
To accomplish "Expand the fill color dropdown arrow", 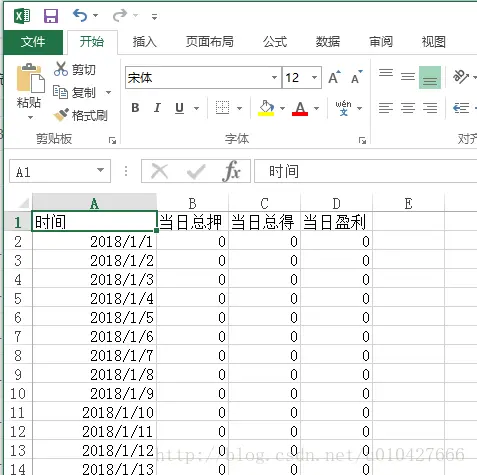I will coord(282,108).
